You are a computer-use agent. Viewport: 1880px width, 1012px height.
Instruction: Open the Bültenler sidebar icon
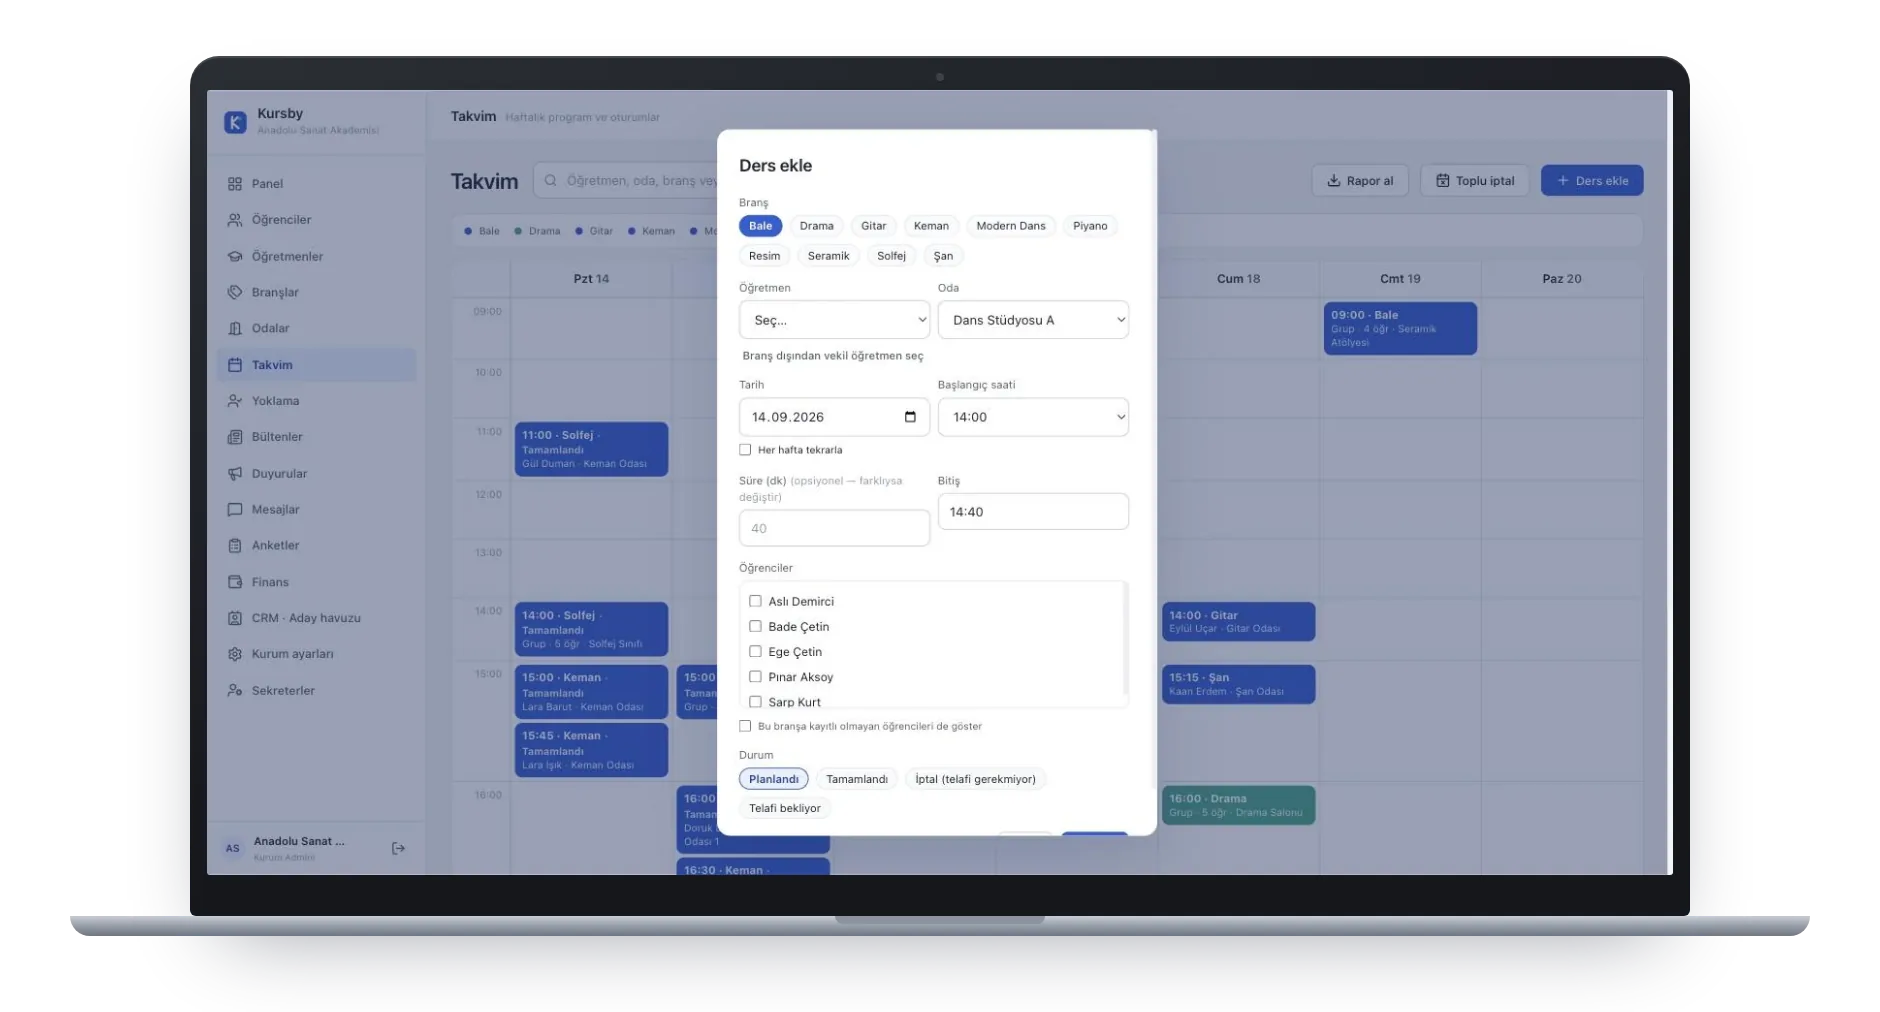point(235,437)
